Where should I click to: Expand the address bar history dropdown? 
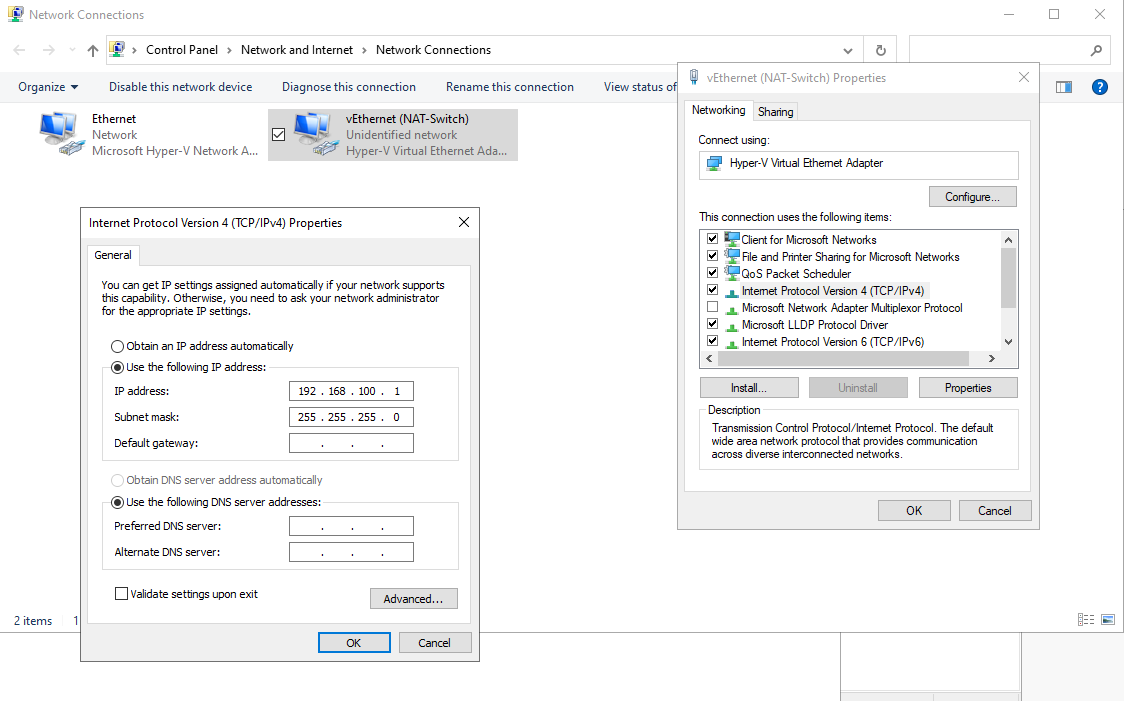(848, 50)
